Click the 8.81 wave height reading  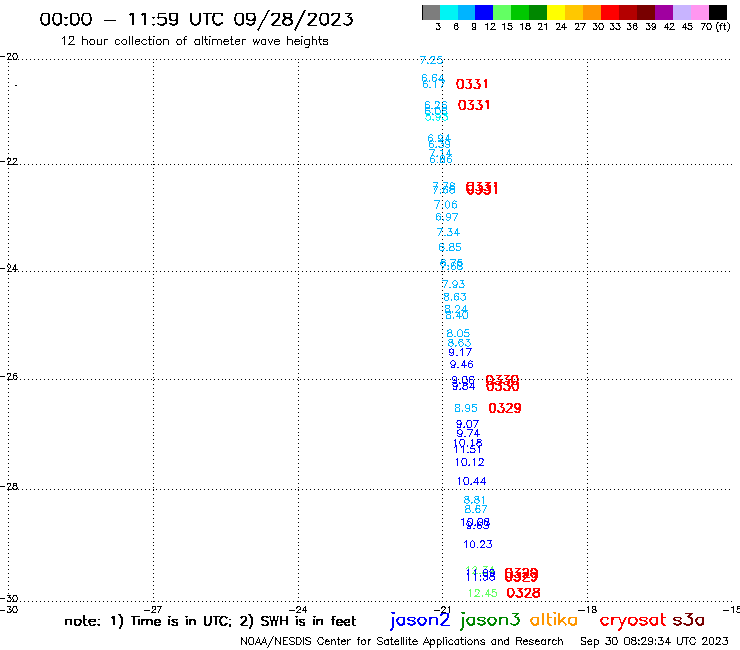[474, 500]
